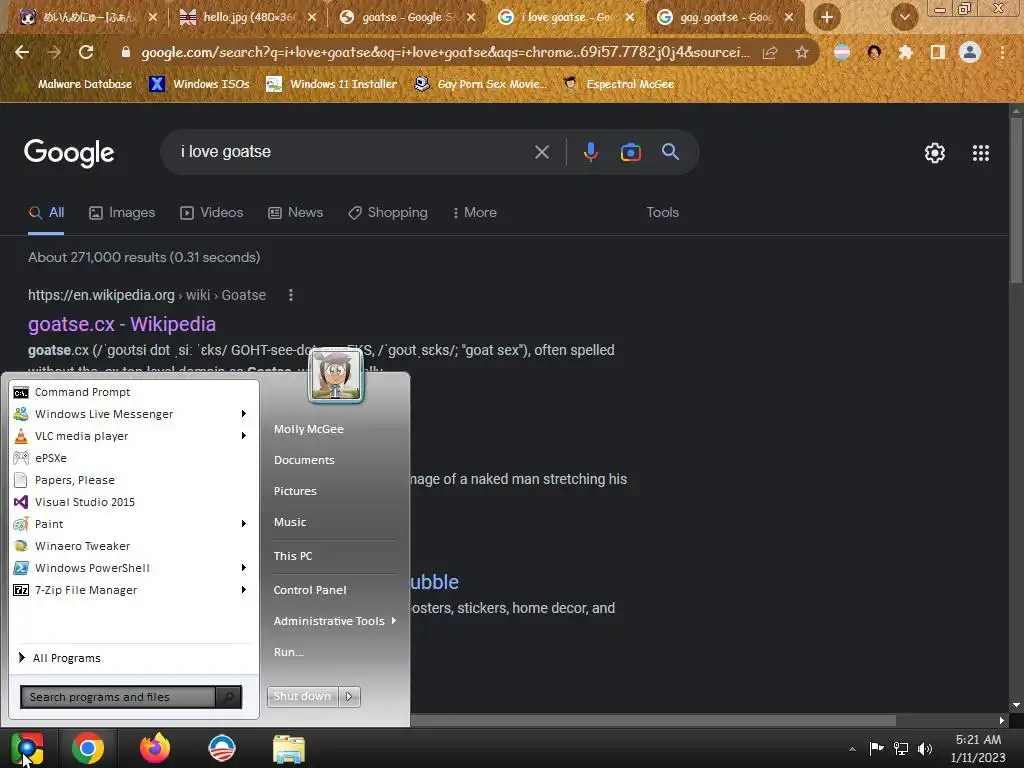Viewport: 1024px width, 768px height.
Task: Open the three-dot menu beside Wikipedia result
Action: coord(291,295)
